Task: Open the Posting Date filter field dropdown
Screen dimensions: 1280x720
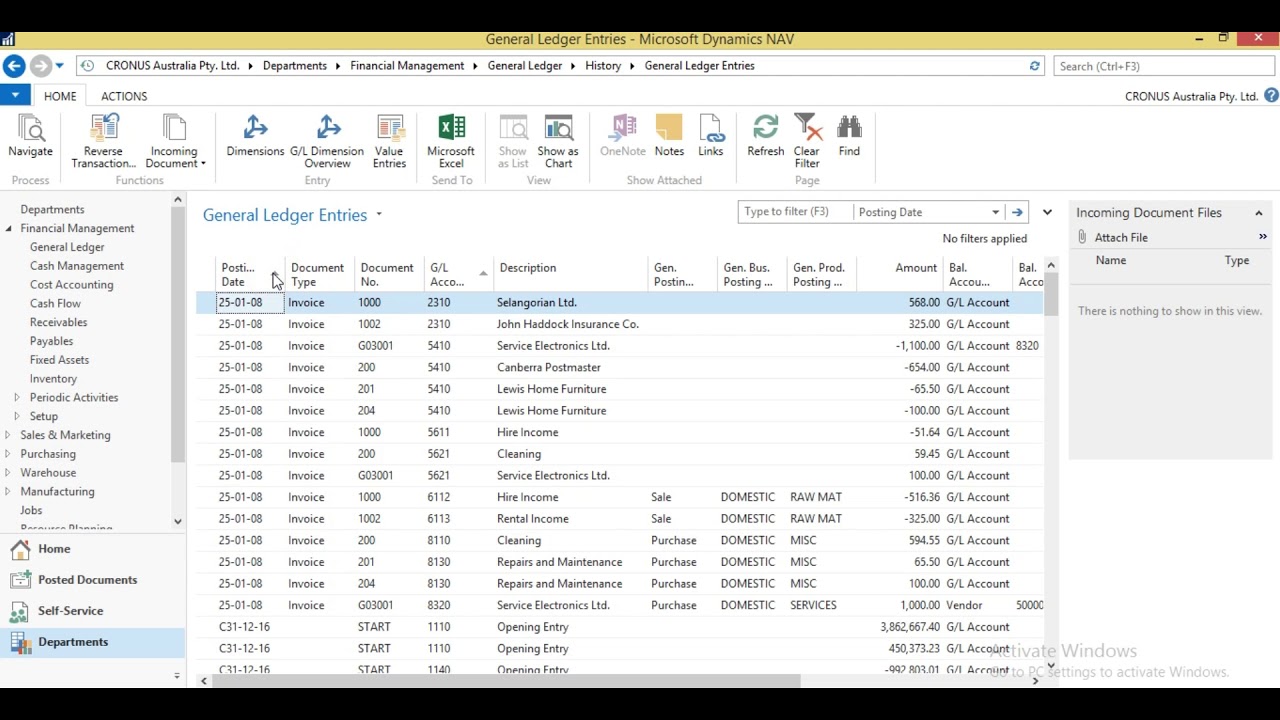Action: click(995, 212)
